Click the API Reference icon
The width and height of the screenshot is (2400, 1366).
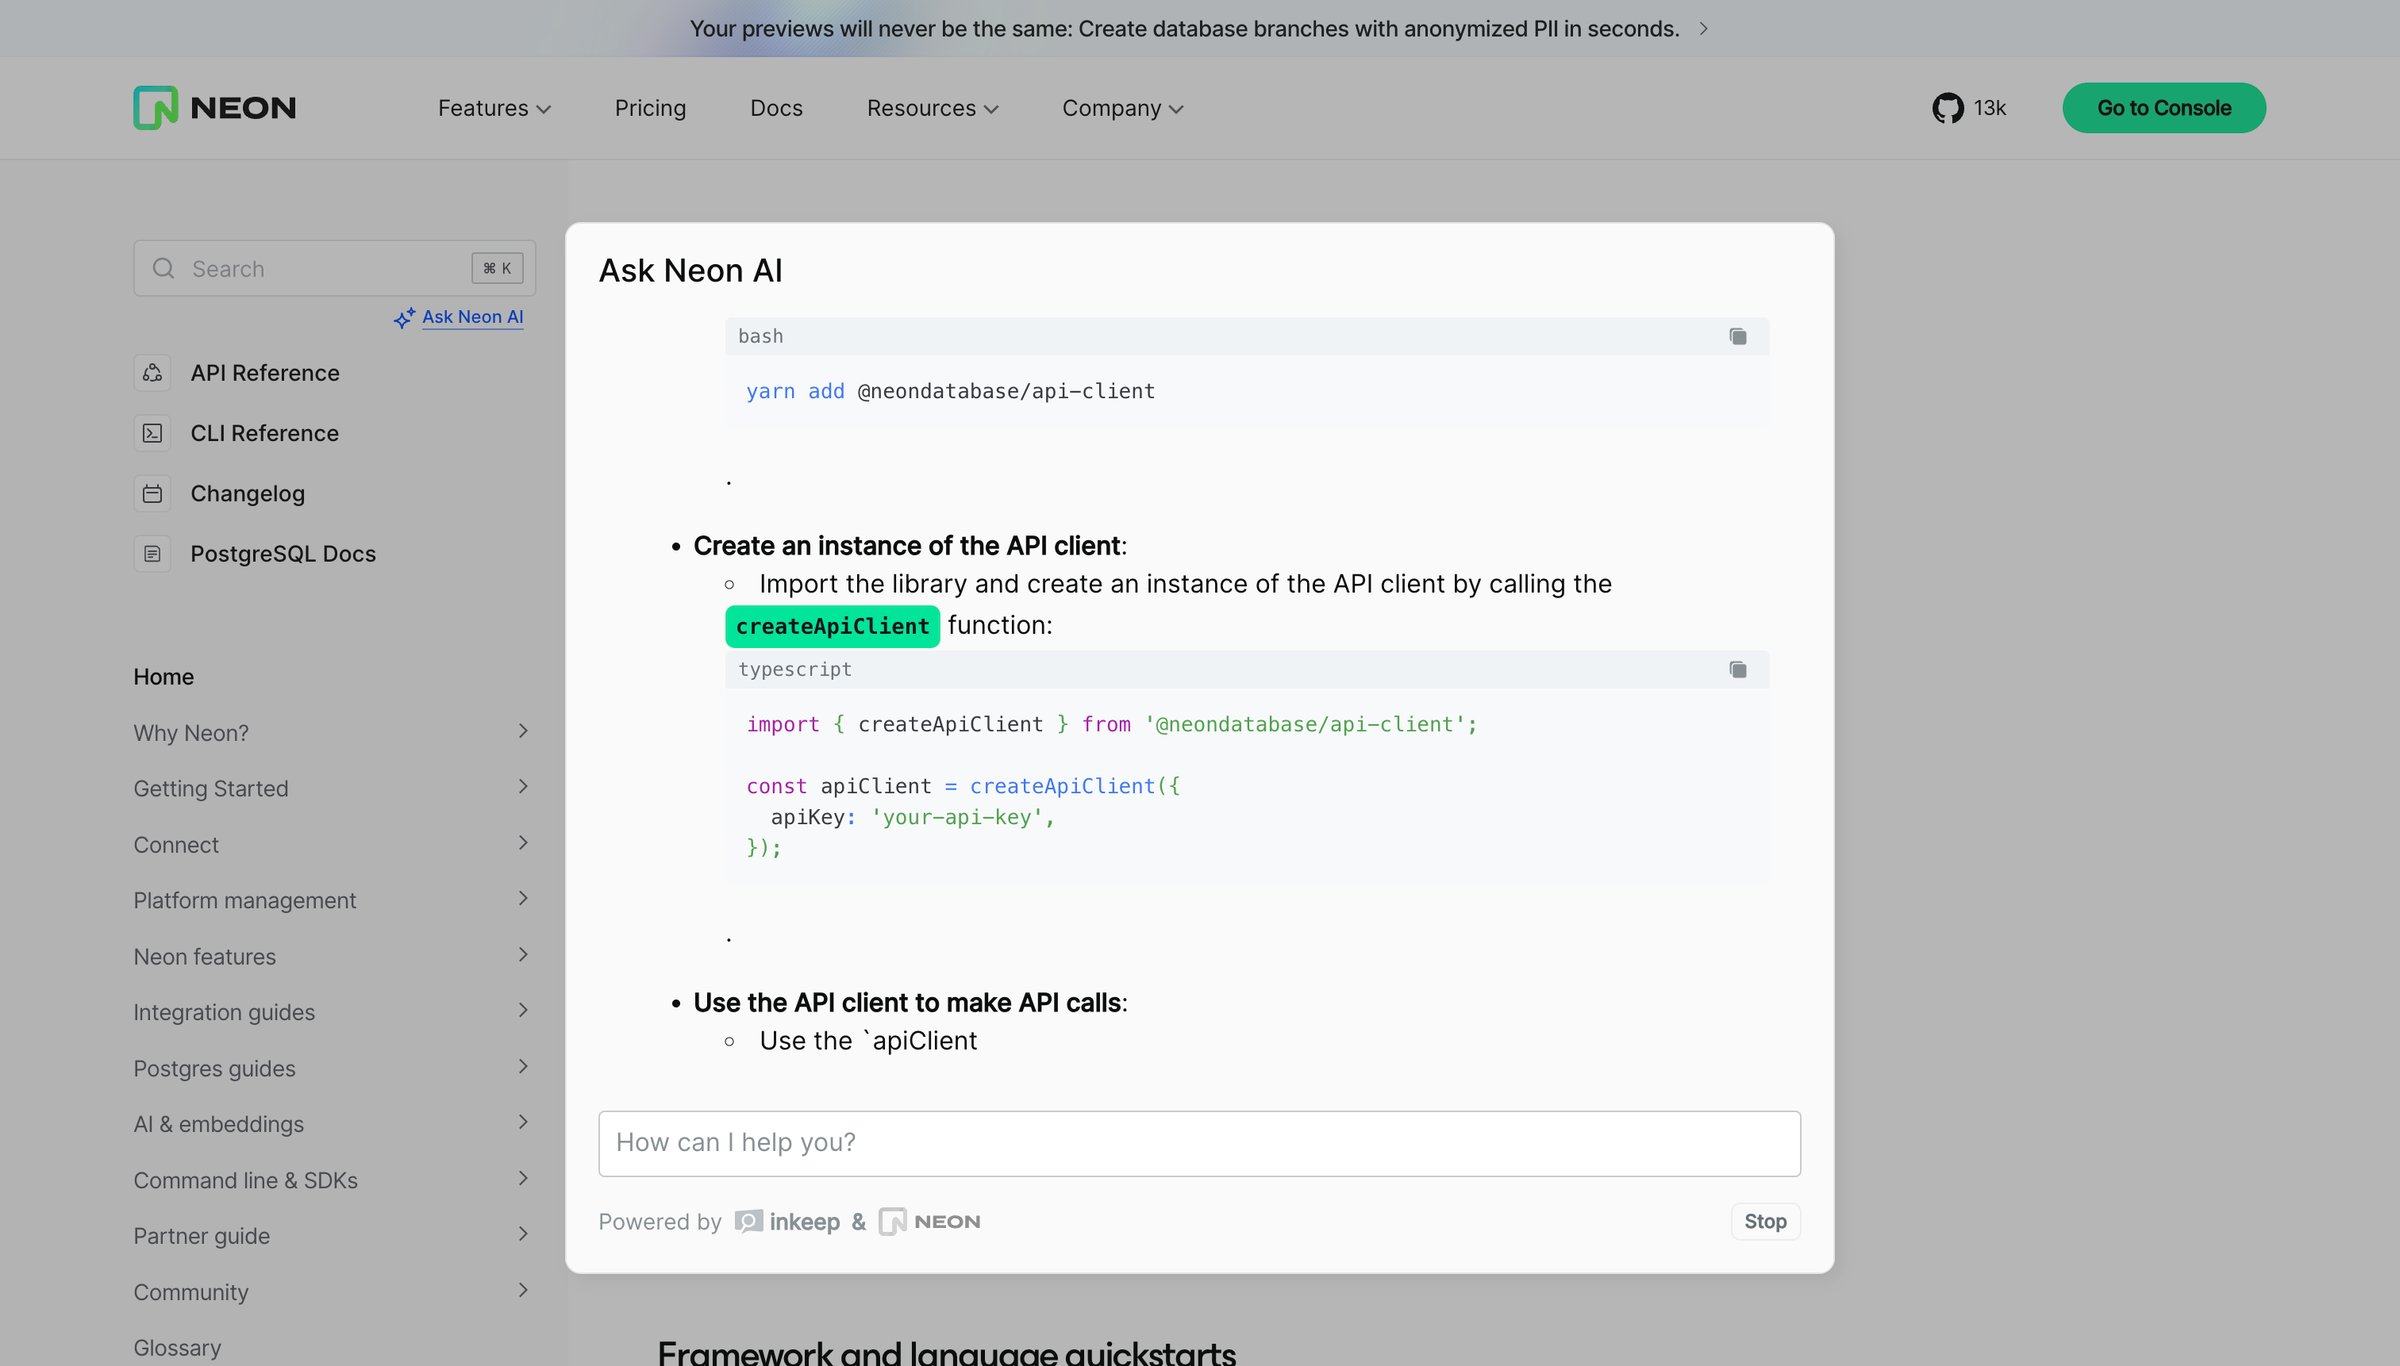(x=152, y=373)
